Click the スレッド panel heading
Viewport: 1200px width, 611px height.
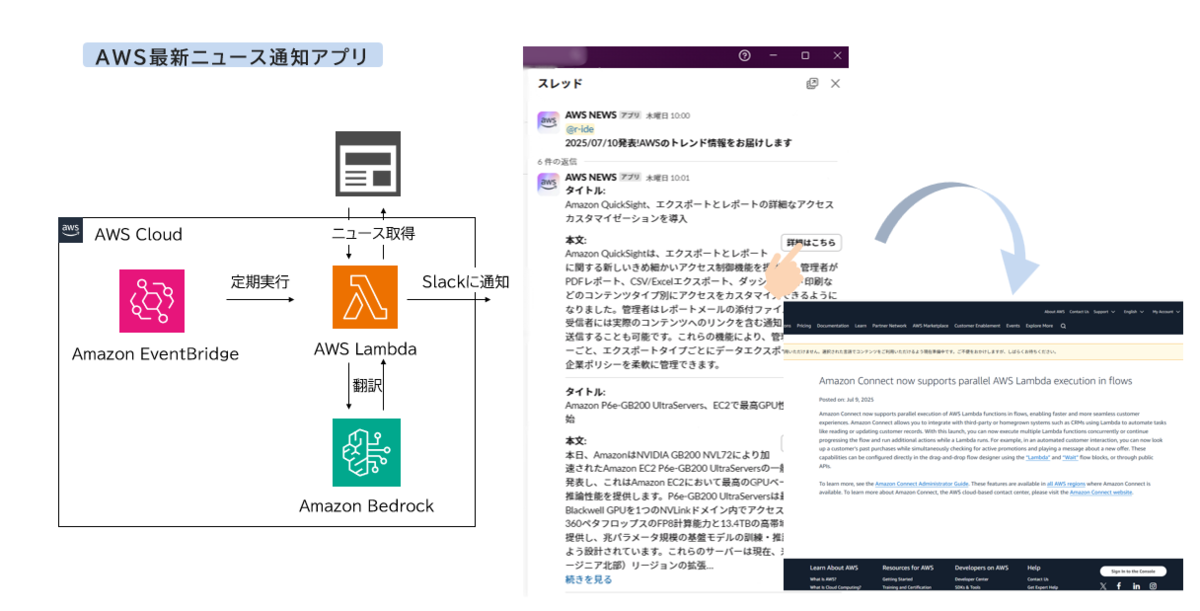(560, 84)
